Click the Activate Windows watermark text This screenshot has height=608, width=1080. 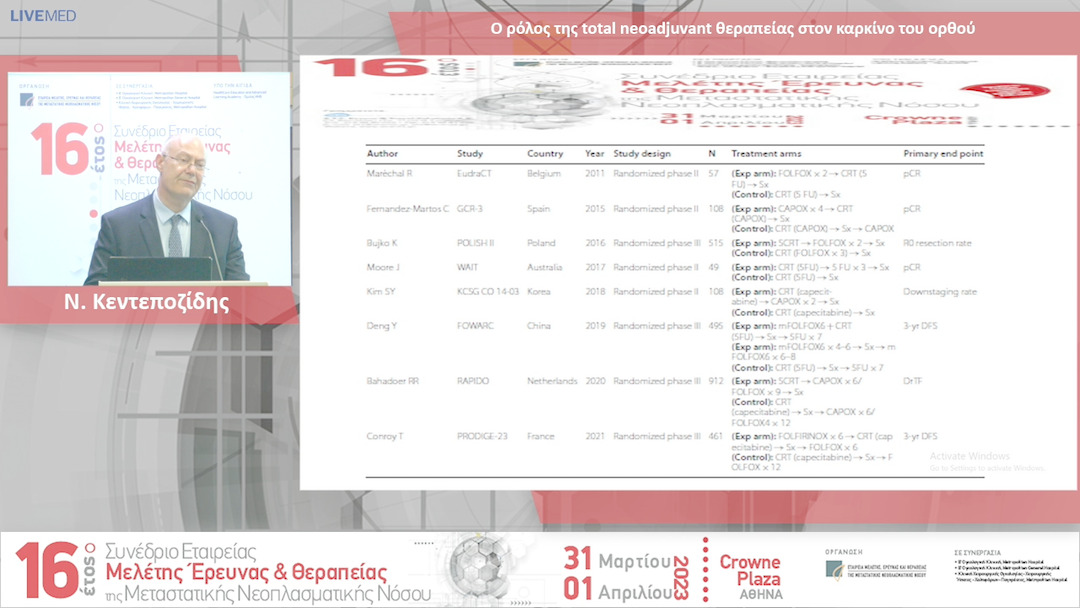[x=969, y=457]
